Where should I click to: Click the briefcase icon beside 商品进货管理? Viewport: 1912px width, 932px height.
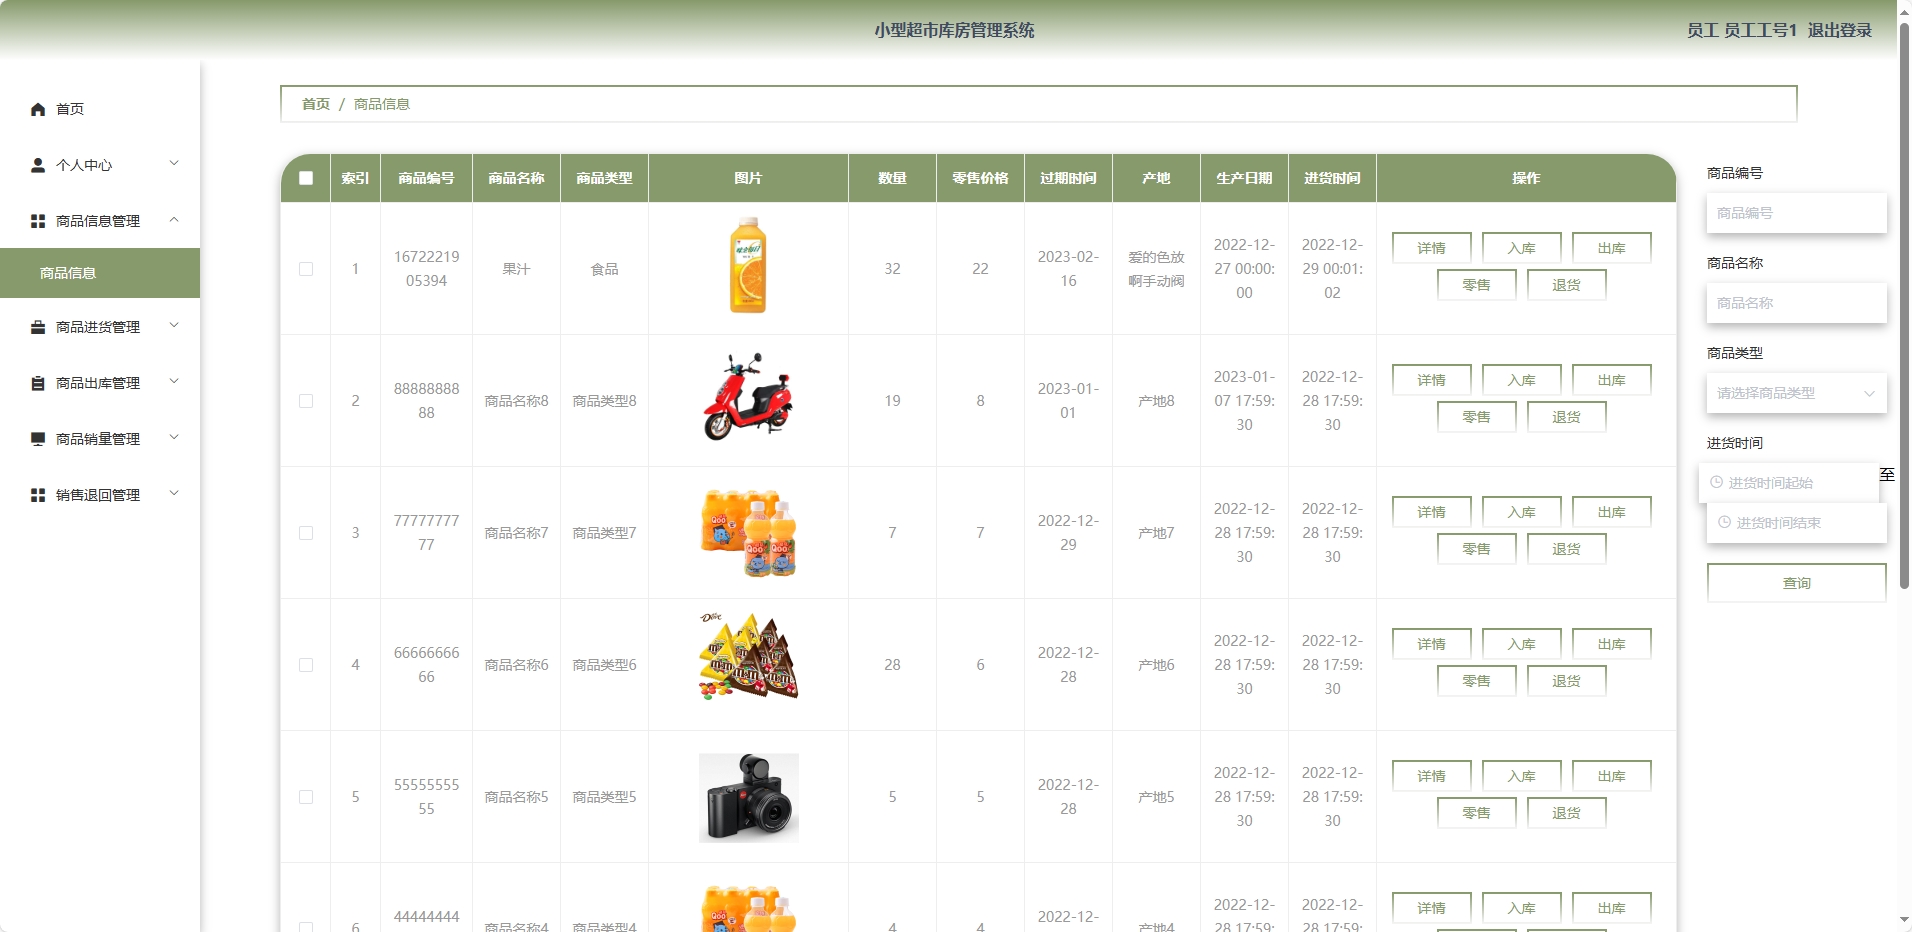[38, 327]
